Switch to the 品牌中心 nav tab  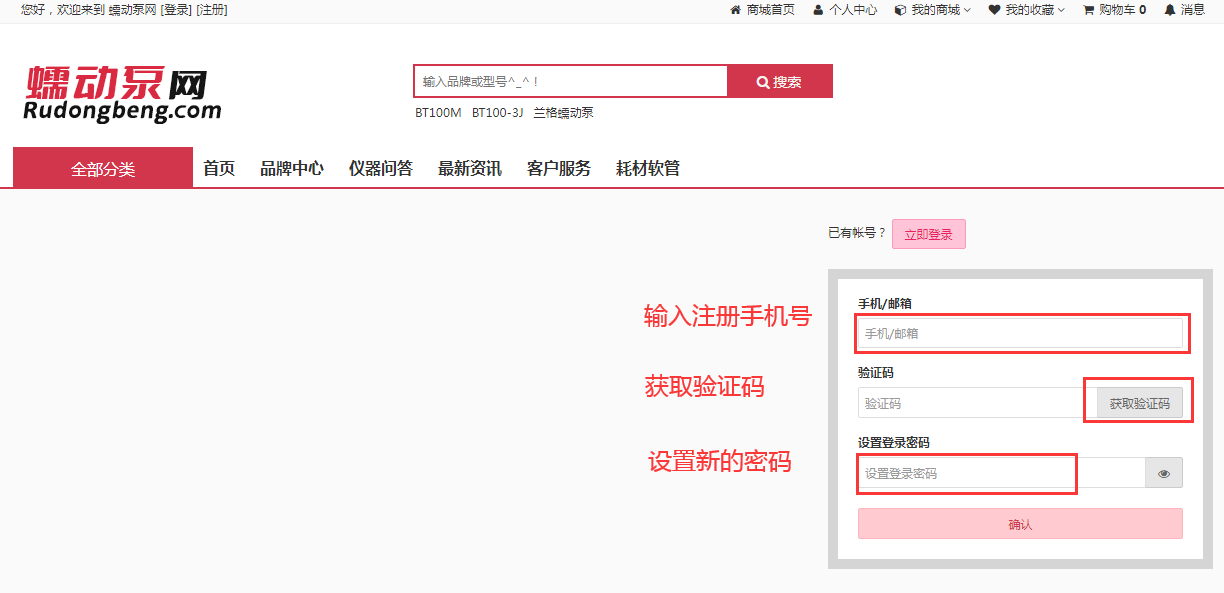click(291, 167)
